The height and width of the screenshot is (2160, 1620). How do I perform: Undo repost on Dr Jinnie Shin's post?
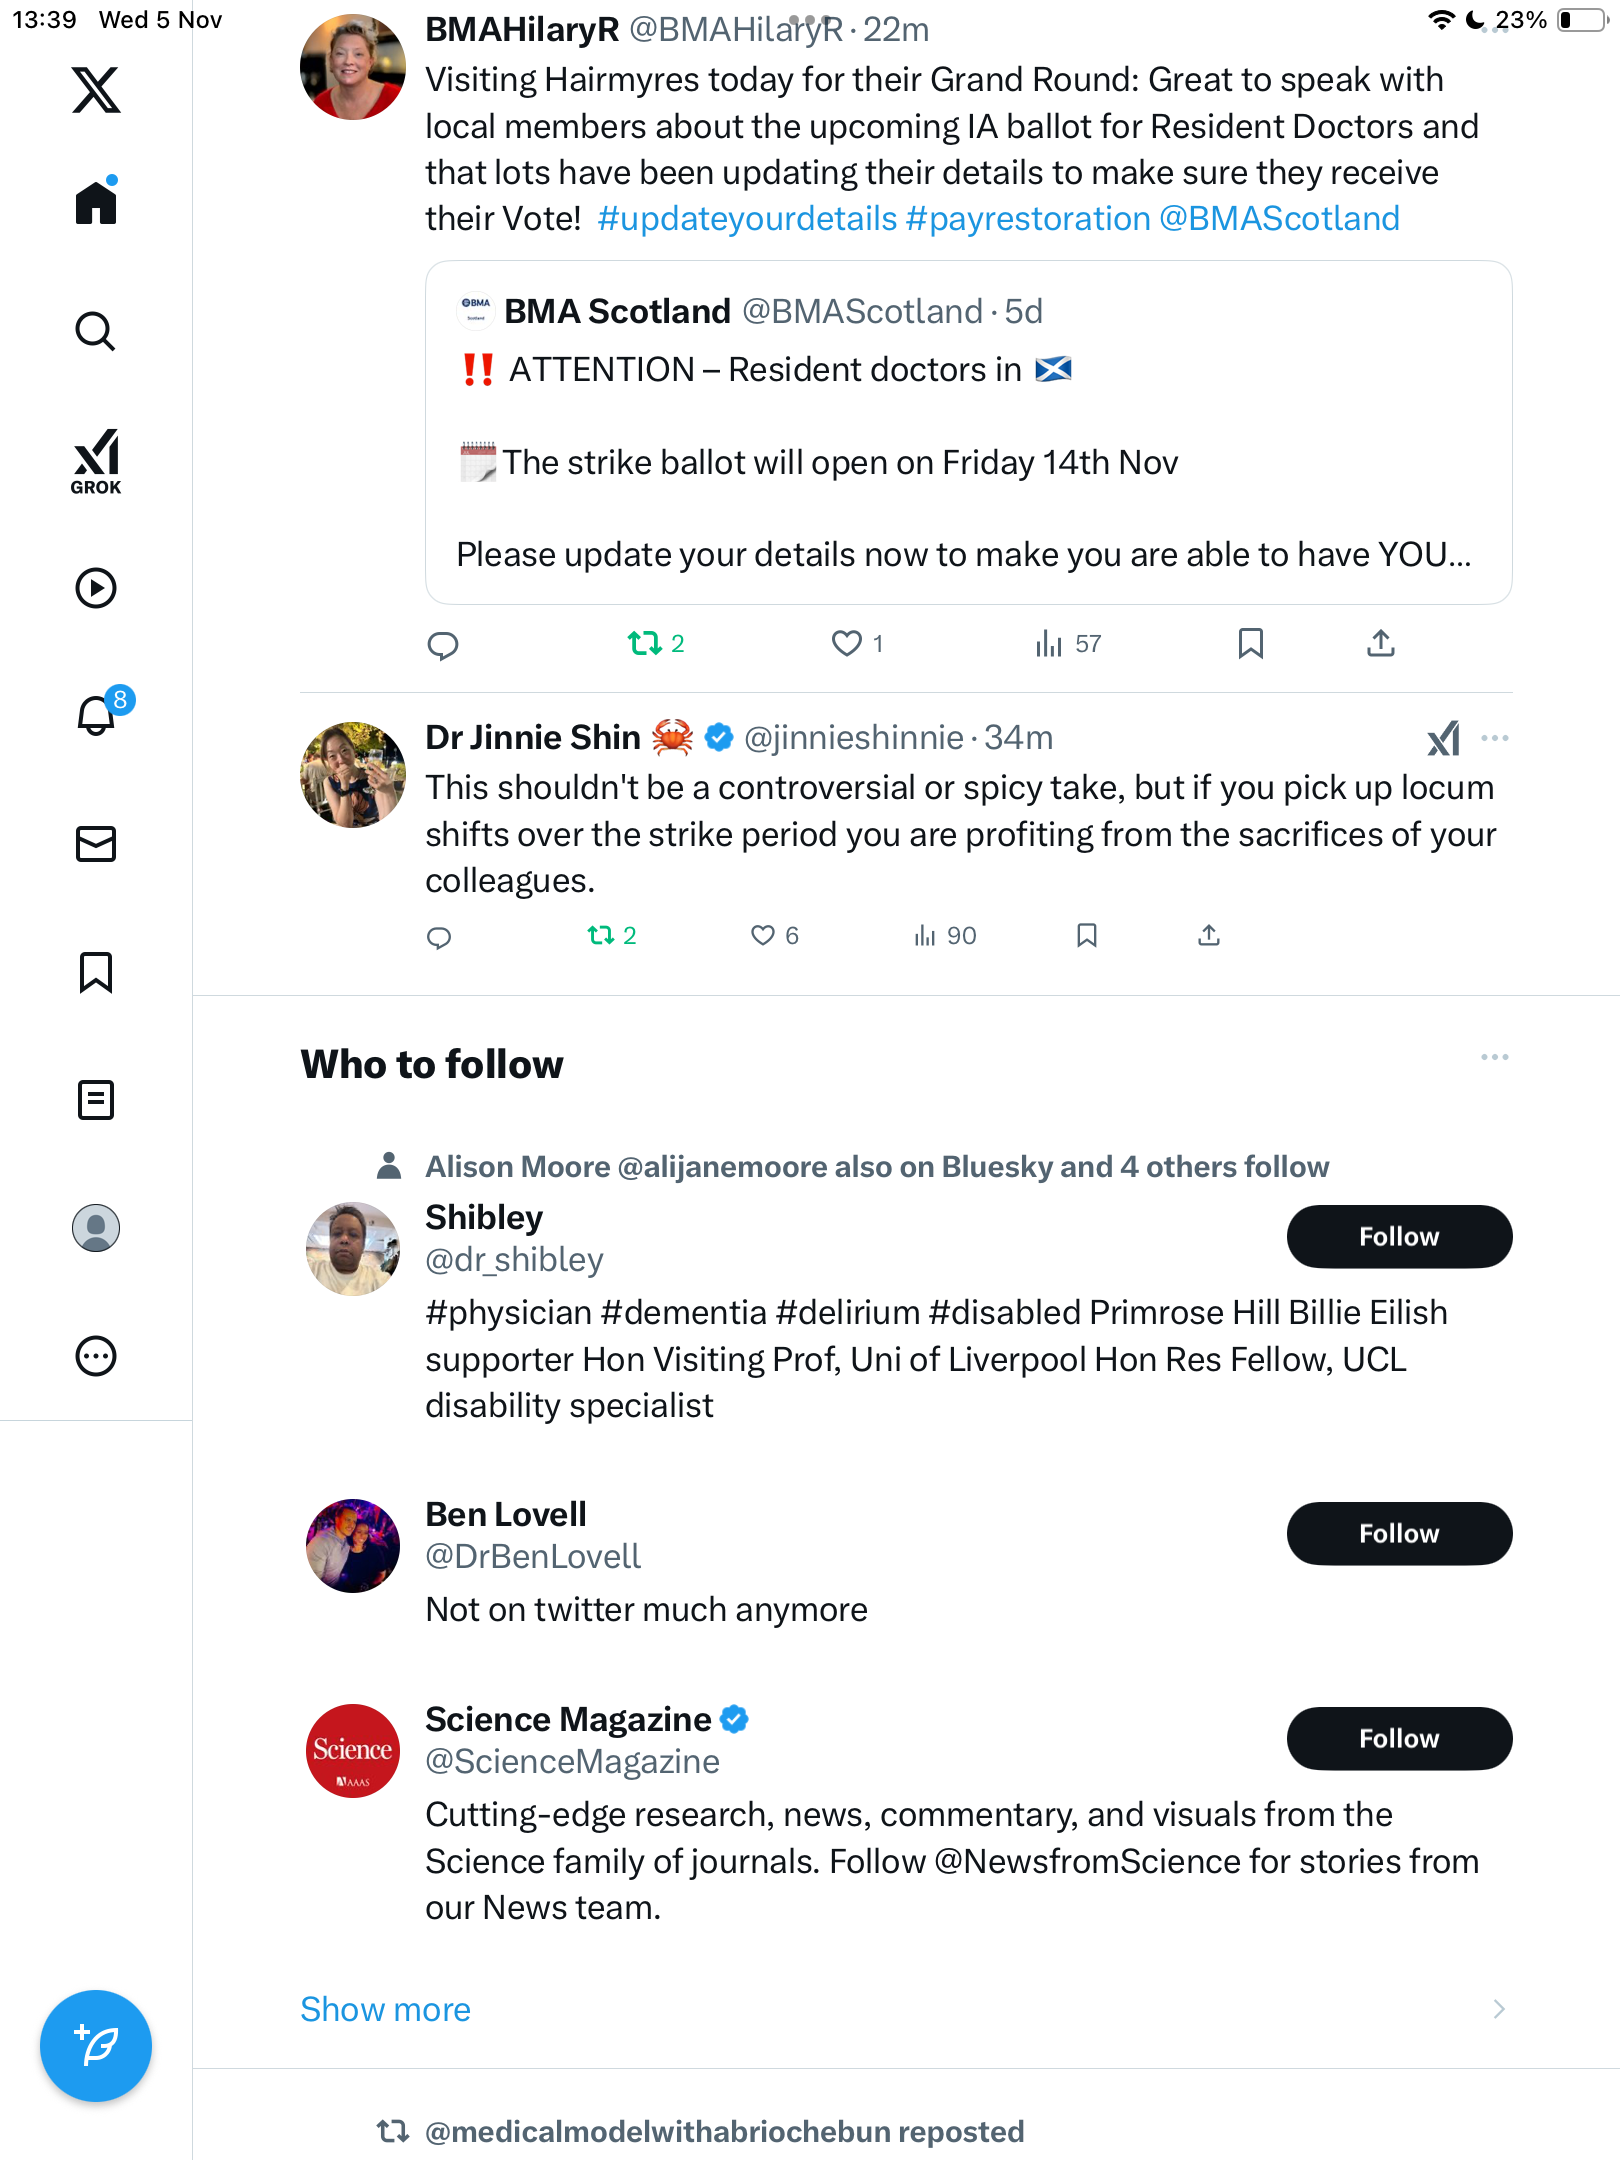[601, 936]
